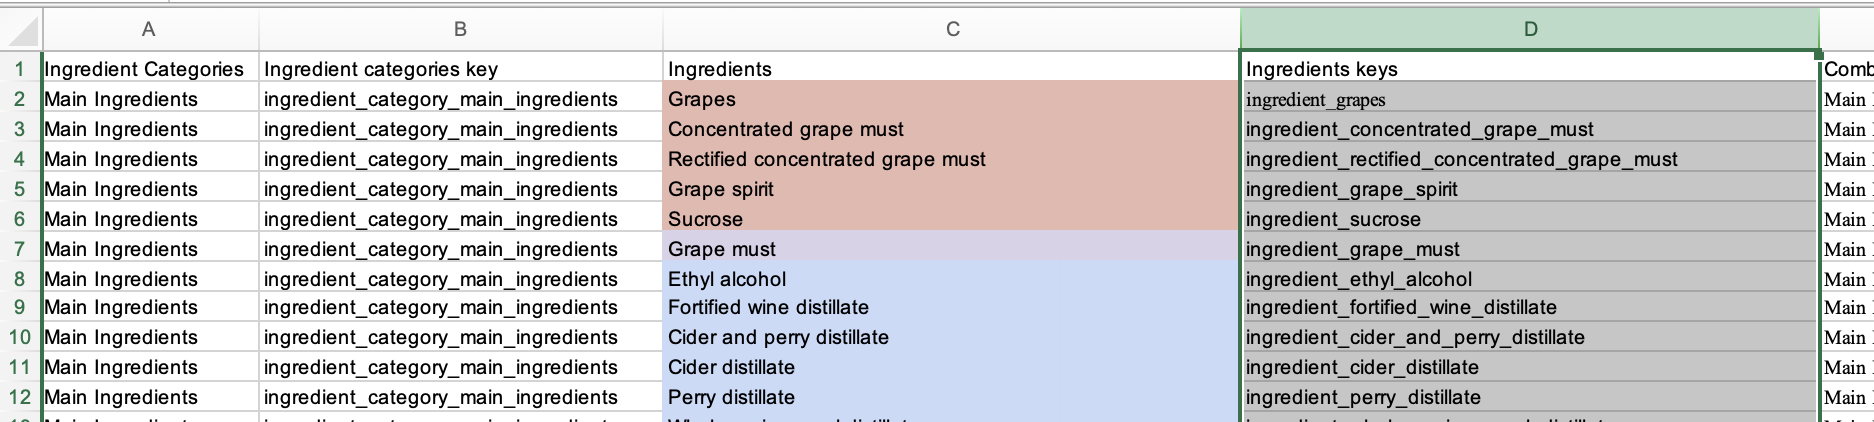
Task: Select row 12 header
Action: point(20,397)
